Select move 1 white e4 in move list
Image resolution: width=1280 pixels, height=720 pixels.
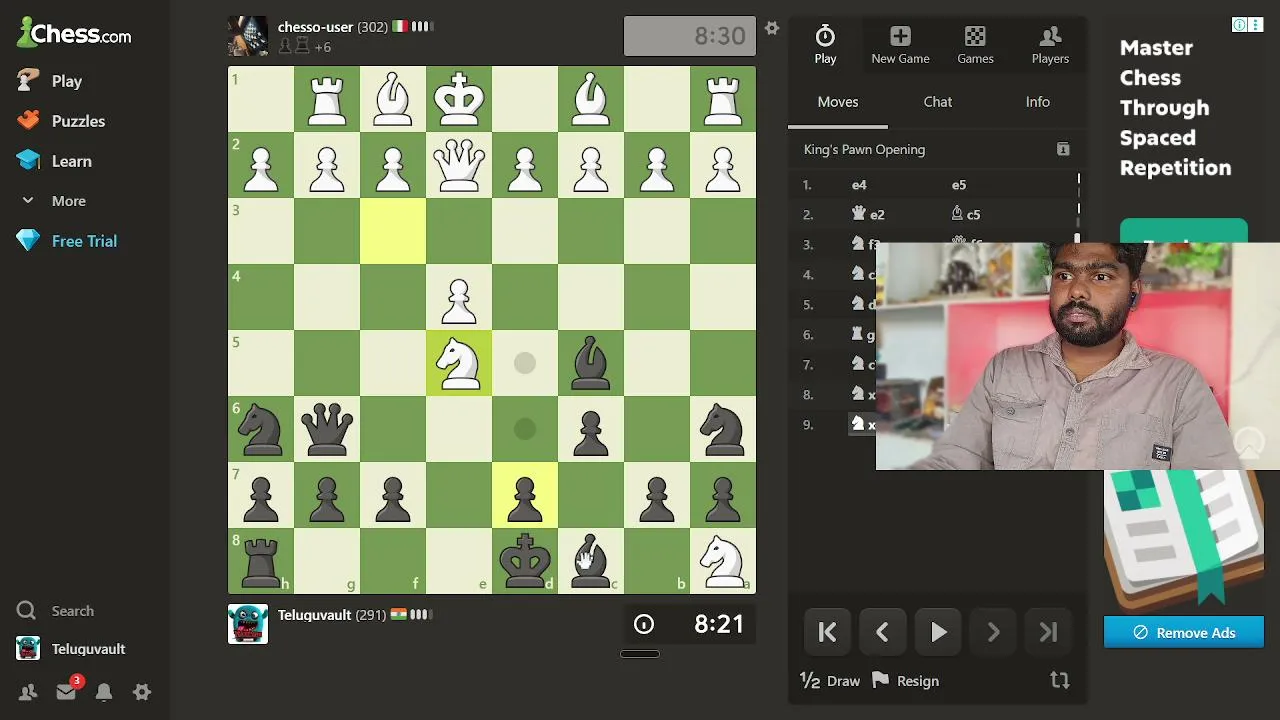859,185
